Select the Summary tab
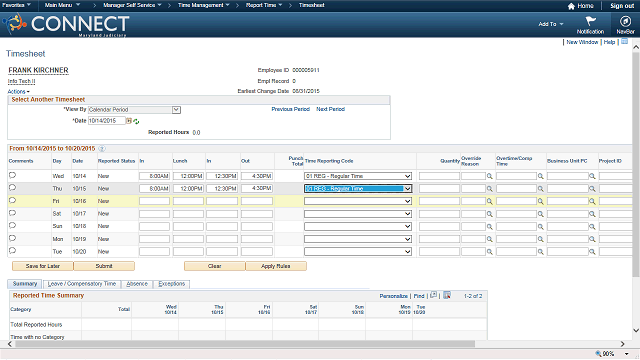 [x=24, y=284]
